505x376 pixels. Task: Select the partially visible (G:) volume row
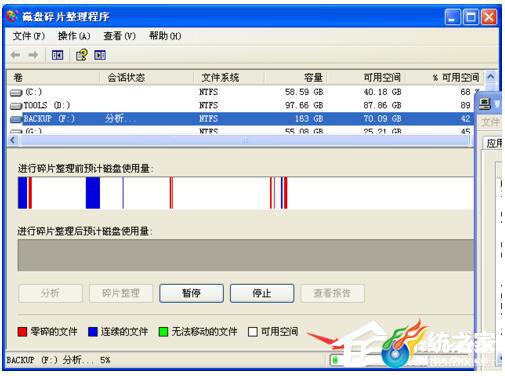click(x=240, y=131)
